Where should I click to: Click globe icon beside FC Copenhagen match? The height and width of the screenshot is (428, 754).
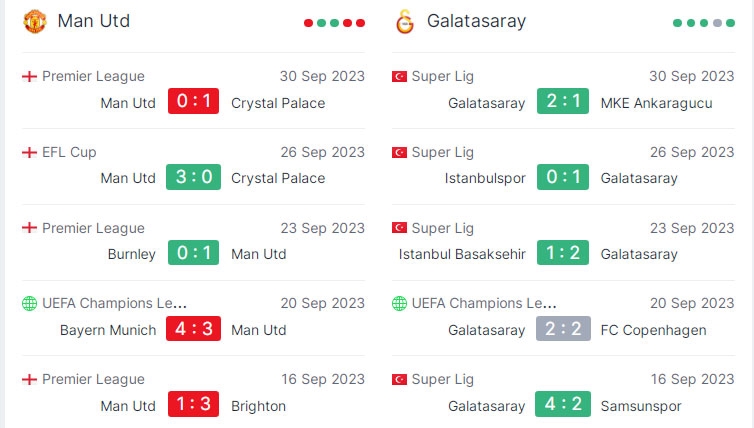pyautogui.click(x=399, y=303)
